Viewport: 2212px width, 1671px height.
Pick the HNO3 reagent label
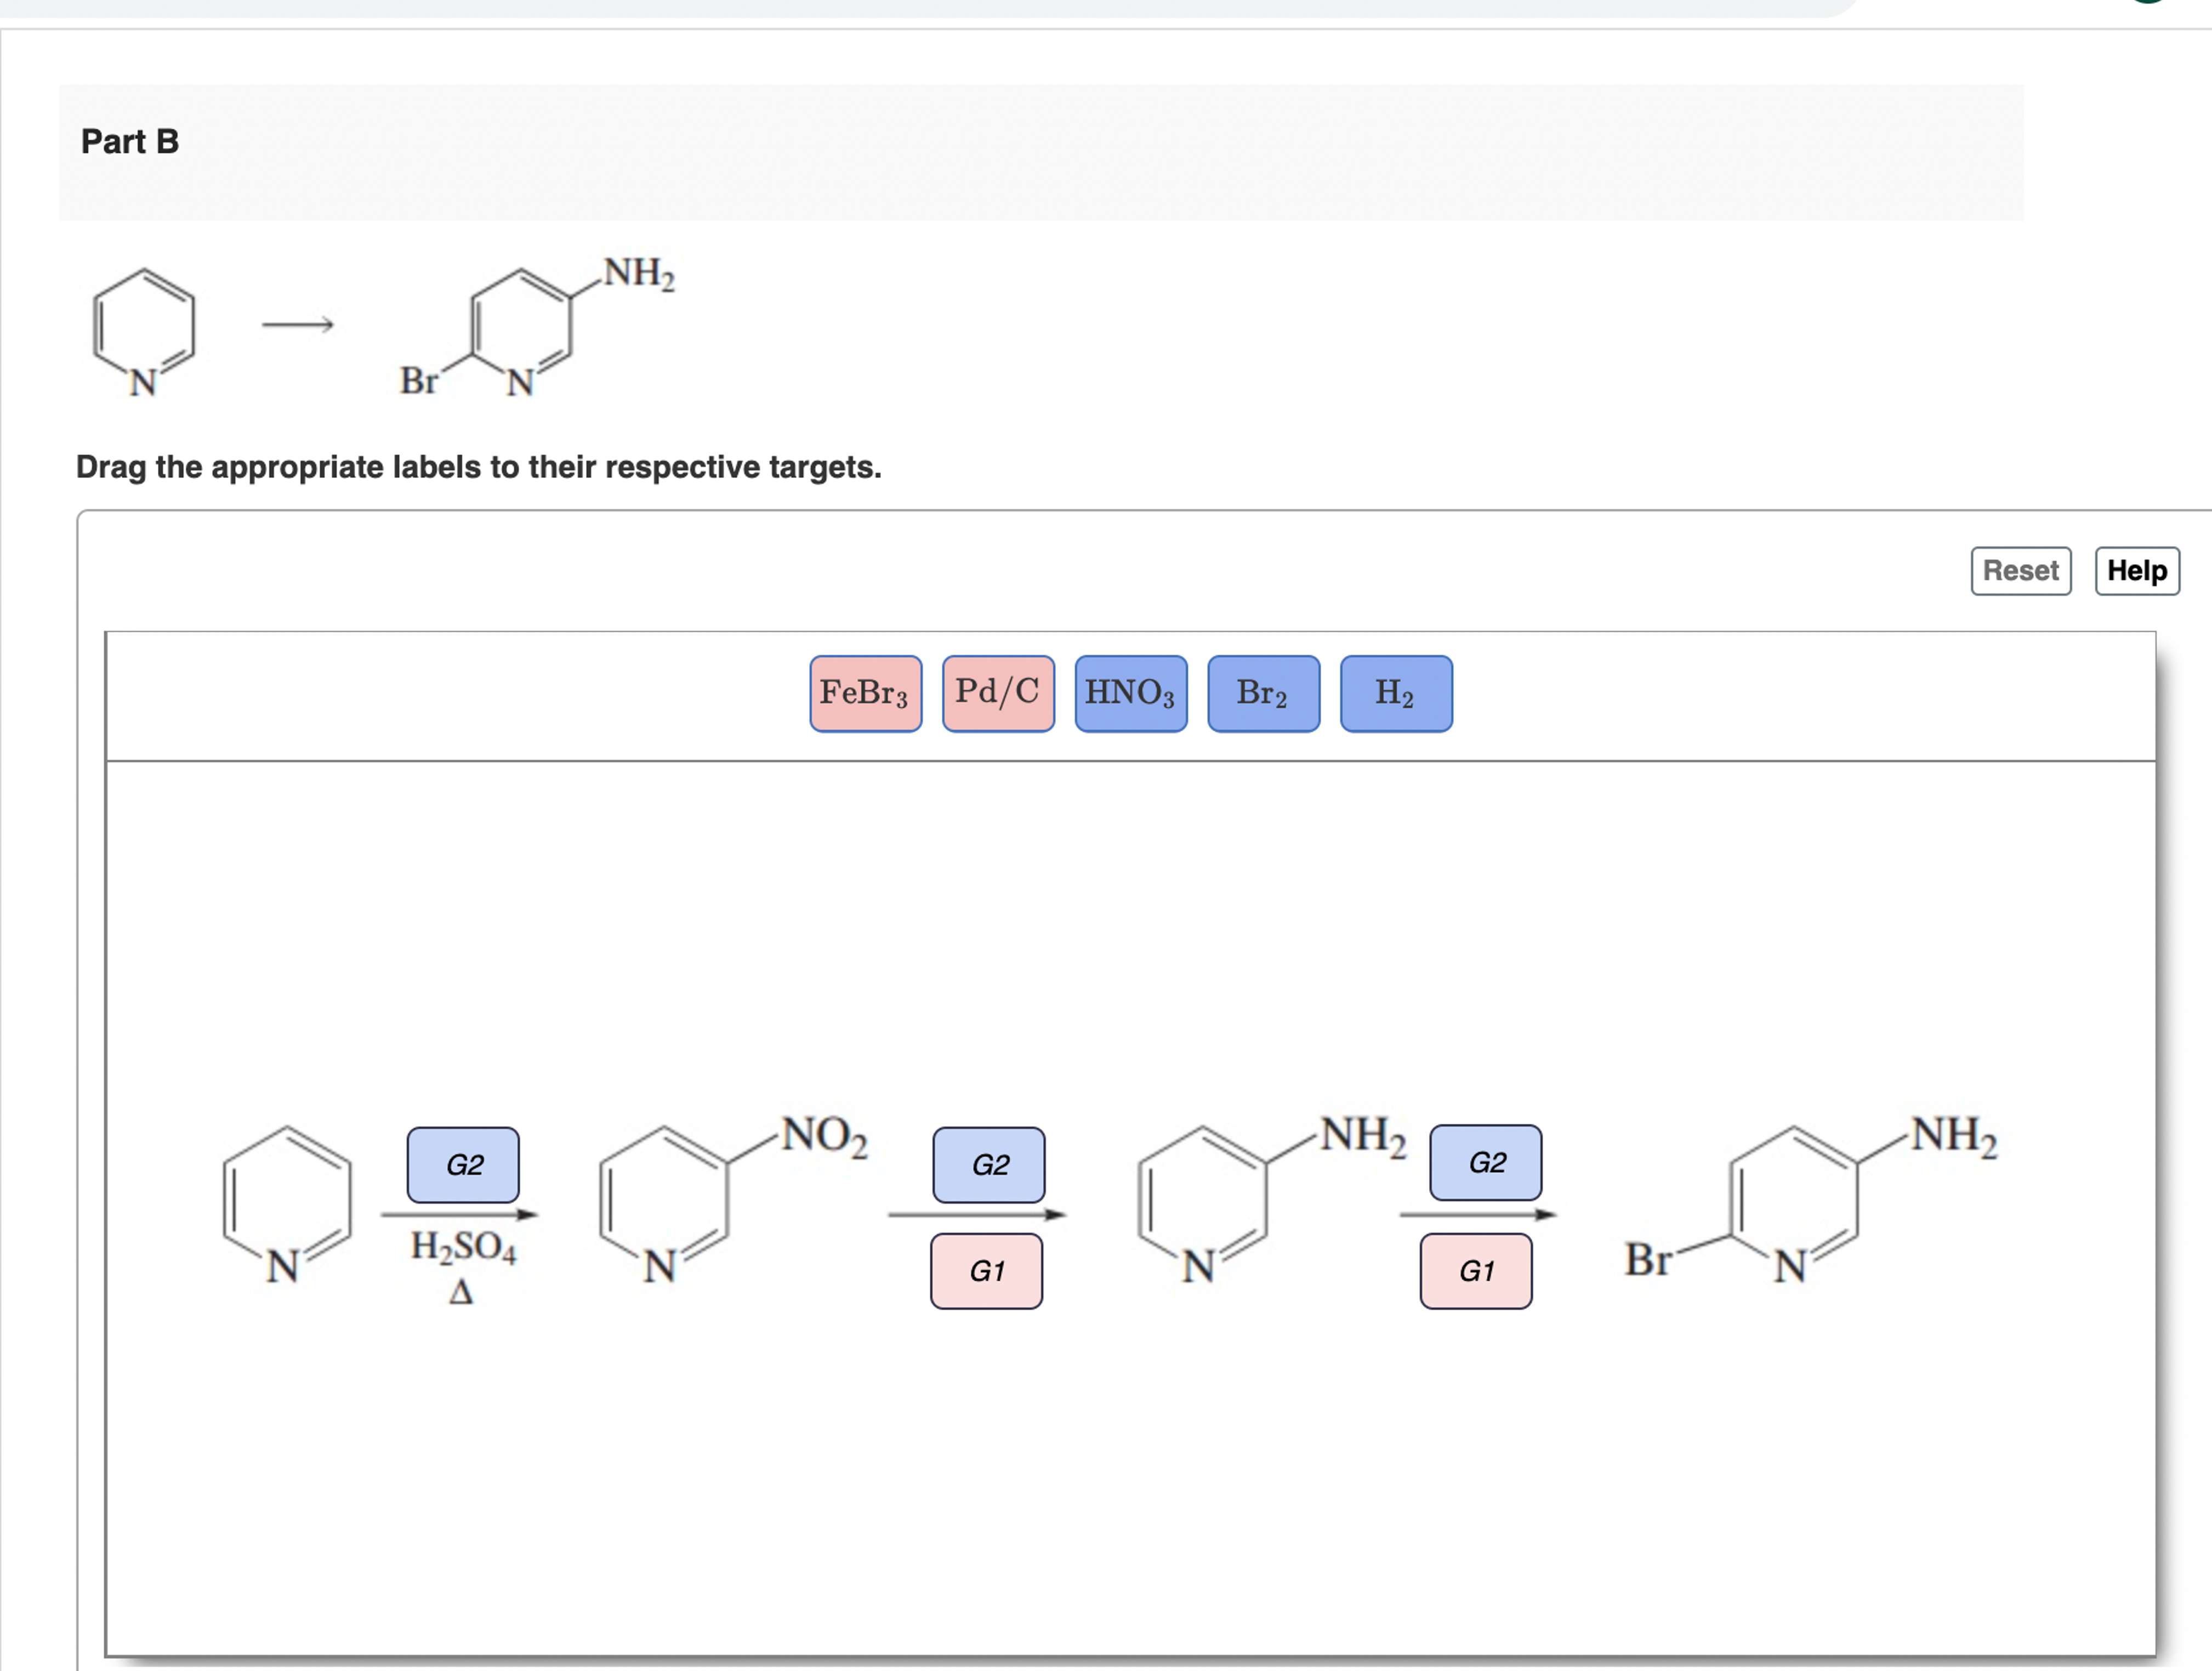point(1131,693)
